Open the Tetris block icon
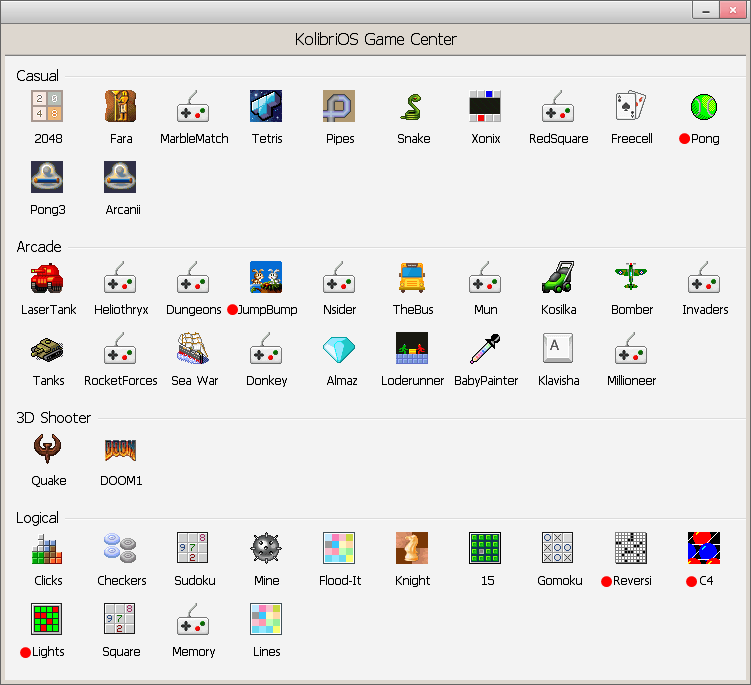 (x=266, y=106)
